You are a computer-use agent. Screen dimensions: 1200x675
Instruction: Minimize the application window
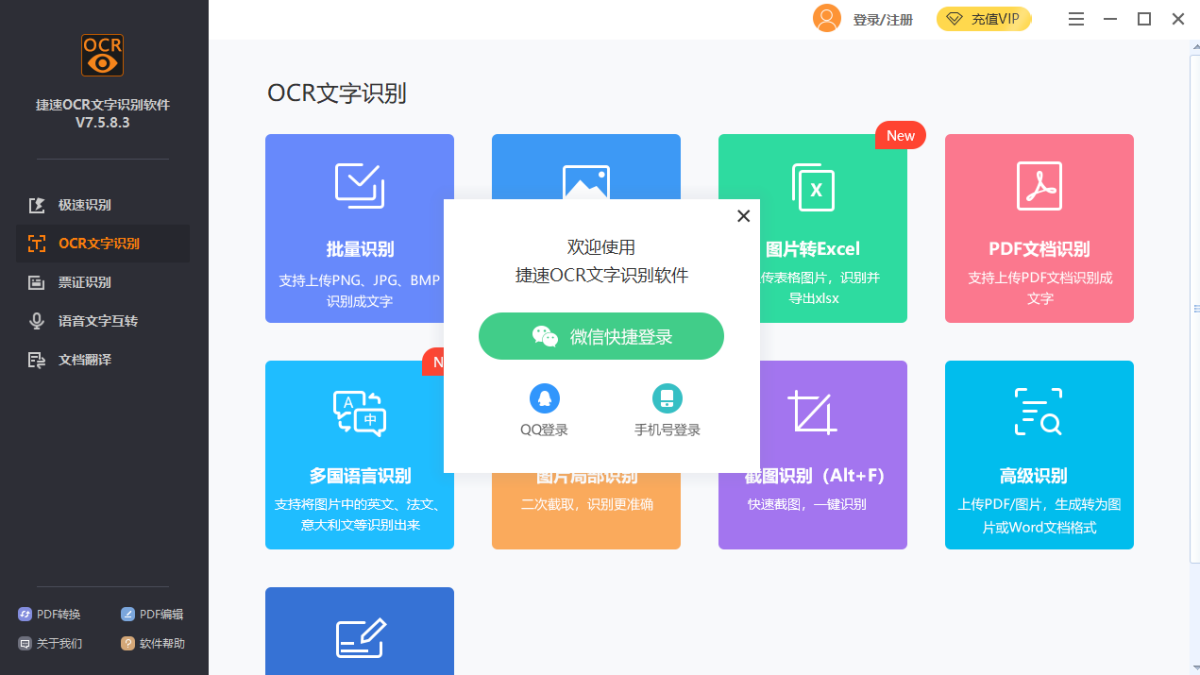[1110, 19]
